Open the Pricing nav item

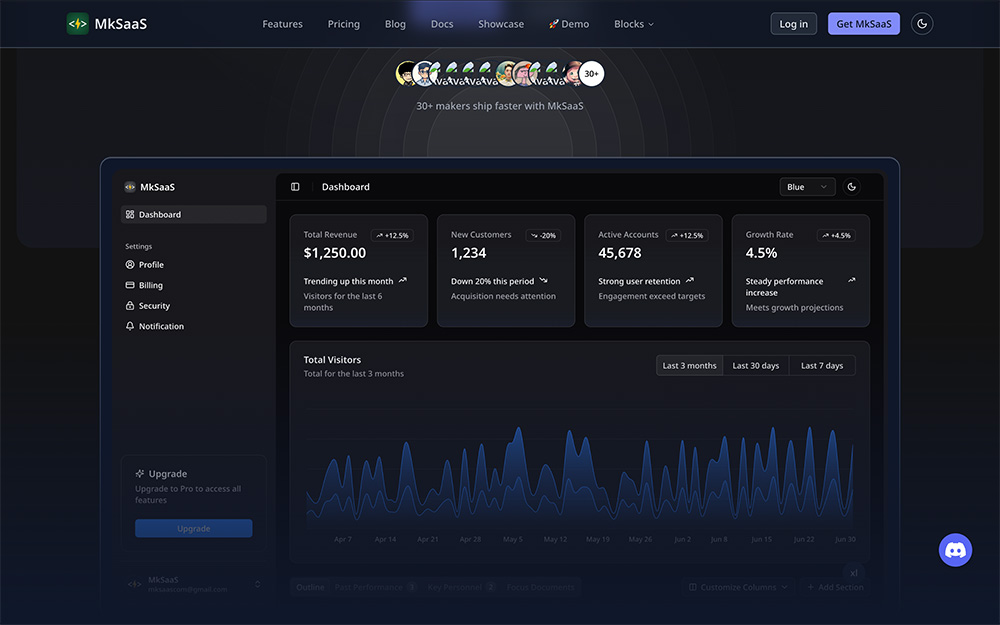point(344,24)
